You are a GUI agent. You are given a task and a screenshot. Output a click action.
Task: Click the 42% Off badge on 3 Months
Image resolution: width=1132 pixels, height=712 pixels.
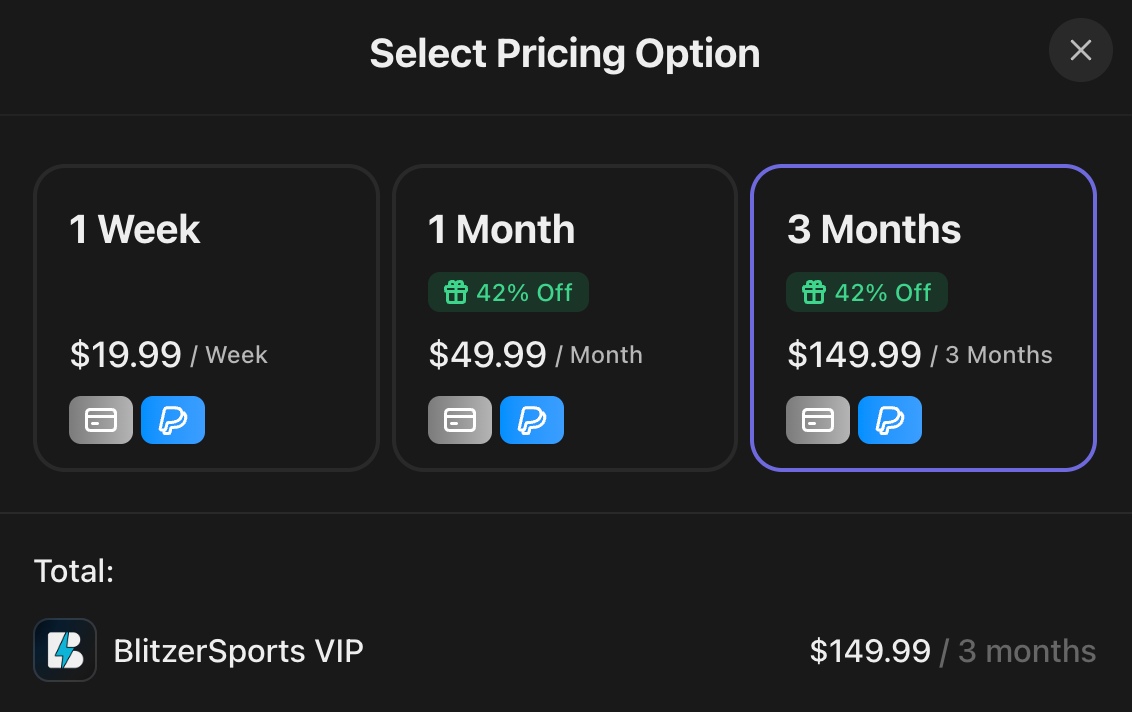pyautogui.click(x=867, y=292)
